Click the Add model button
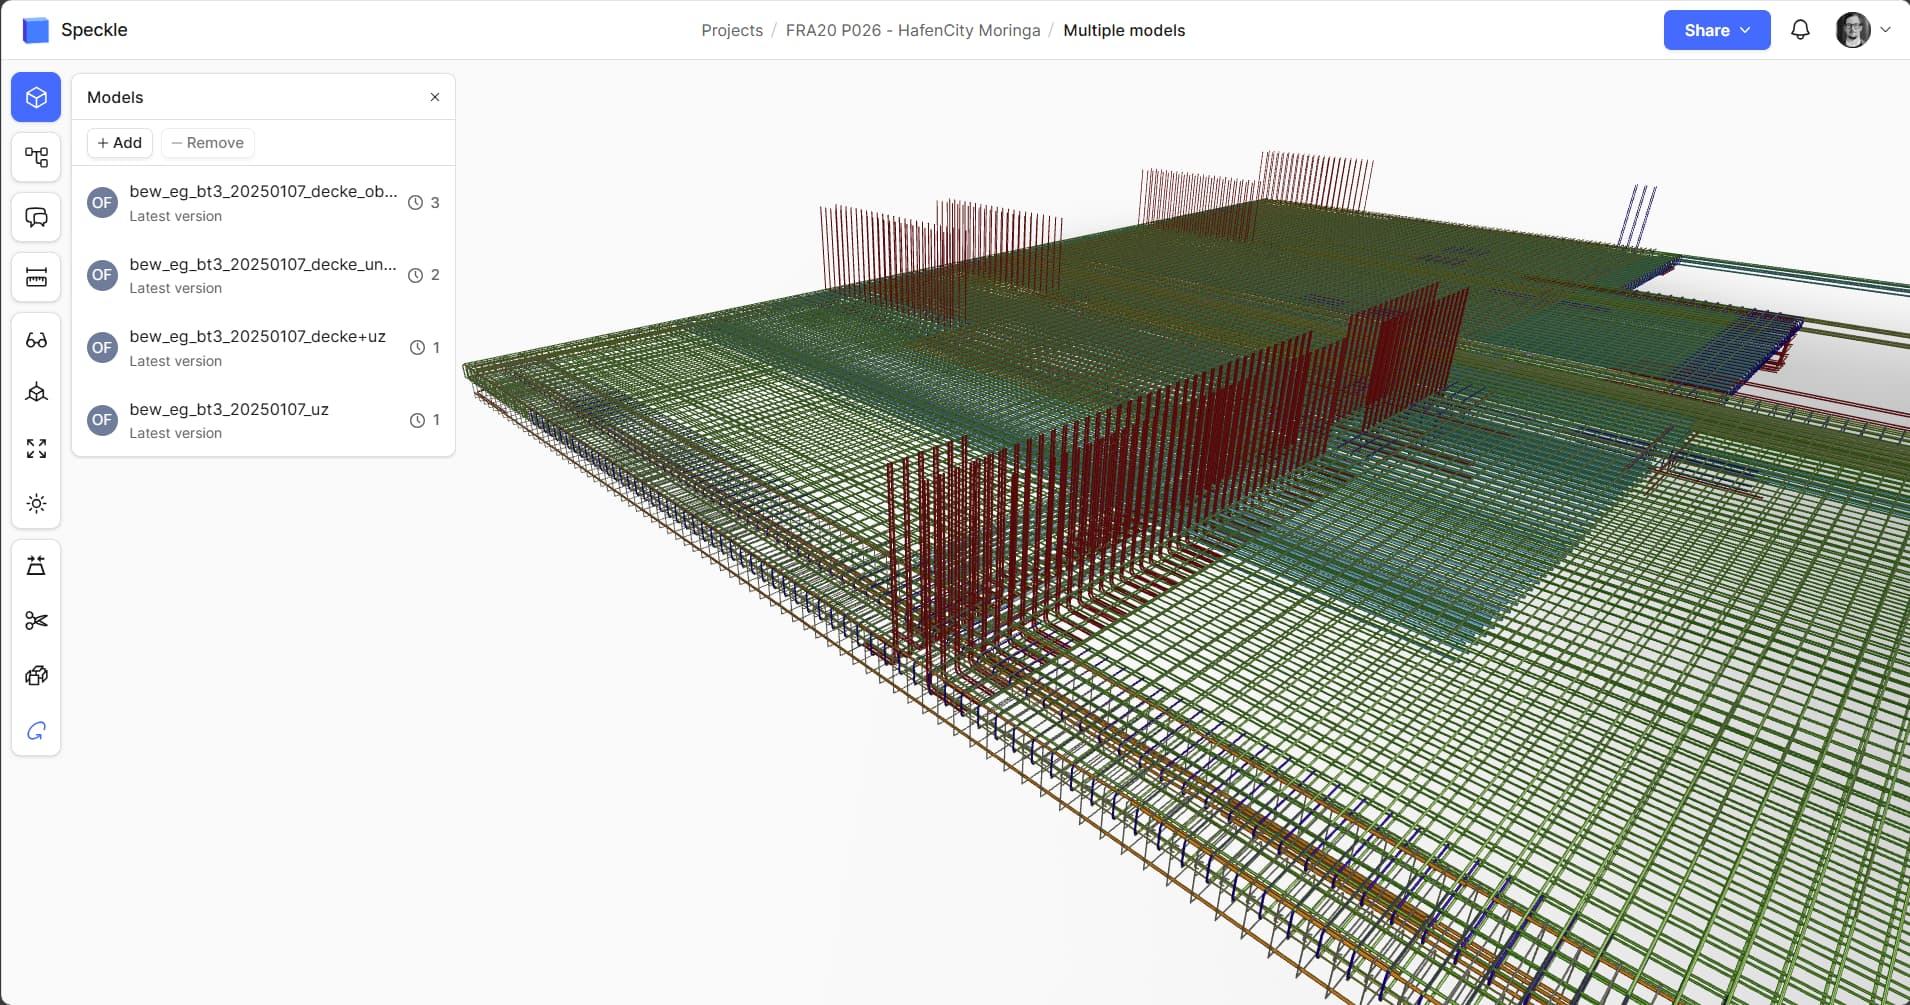 click(x=120, y=143)
